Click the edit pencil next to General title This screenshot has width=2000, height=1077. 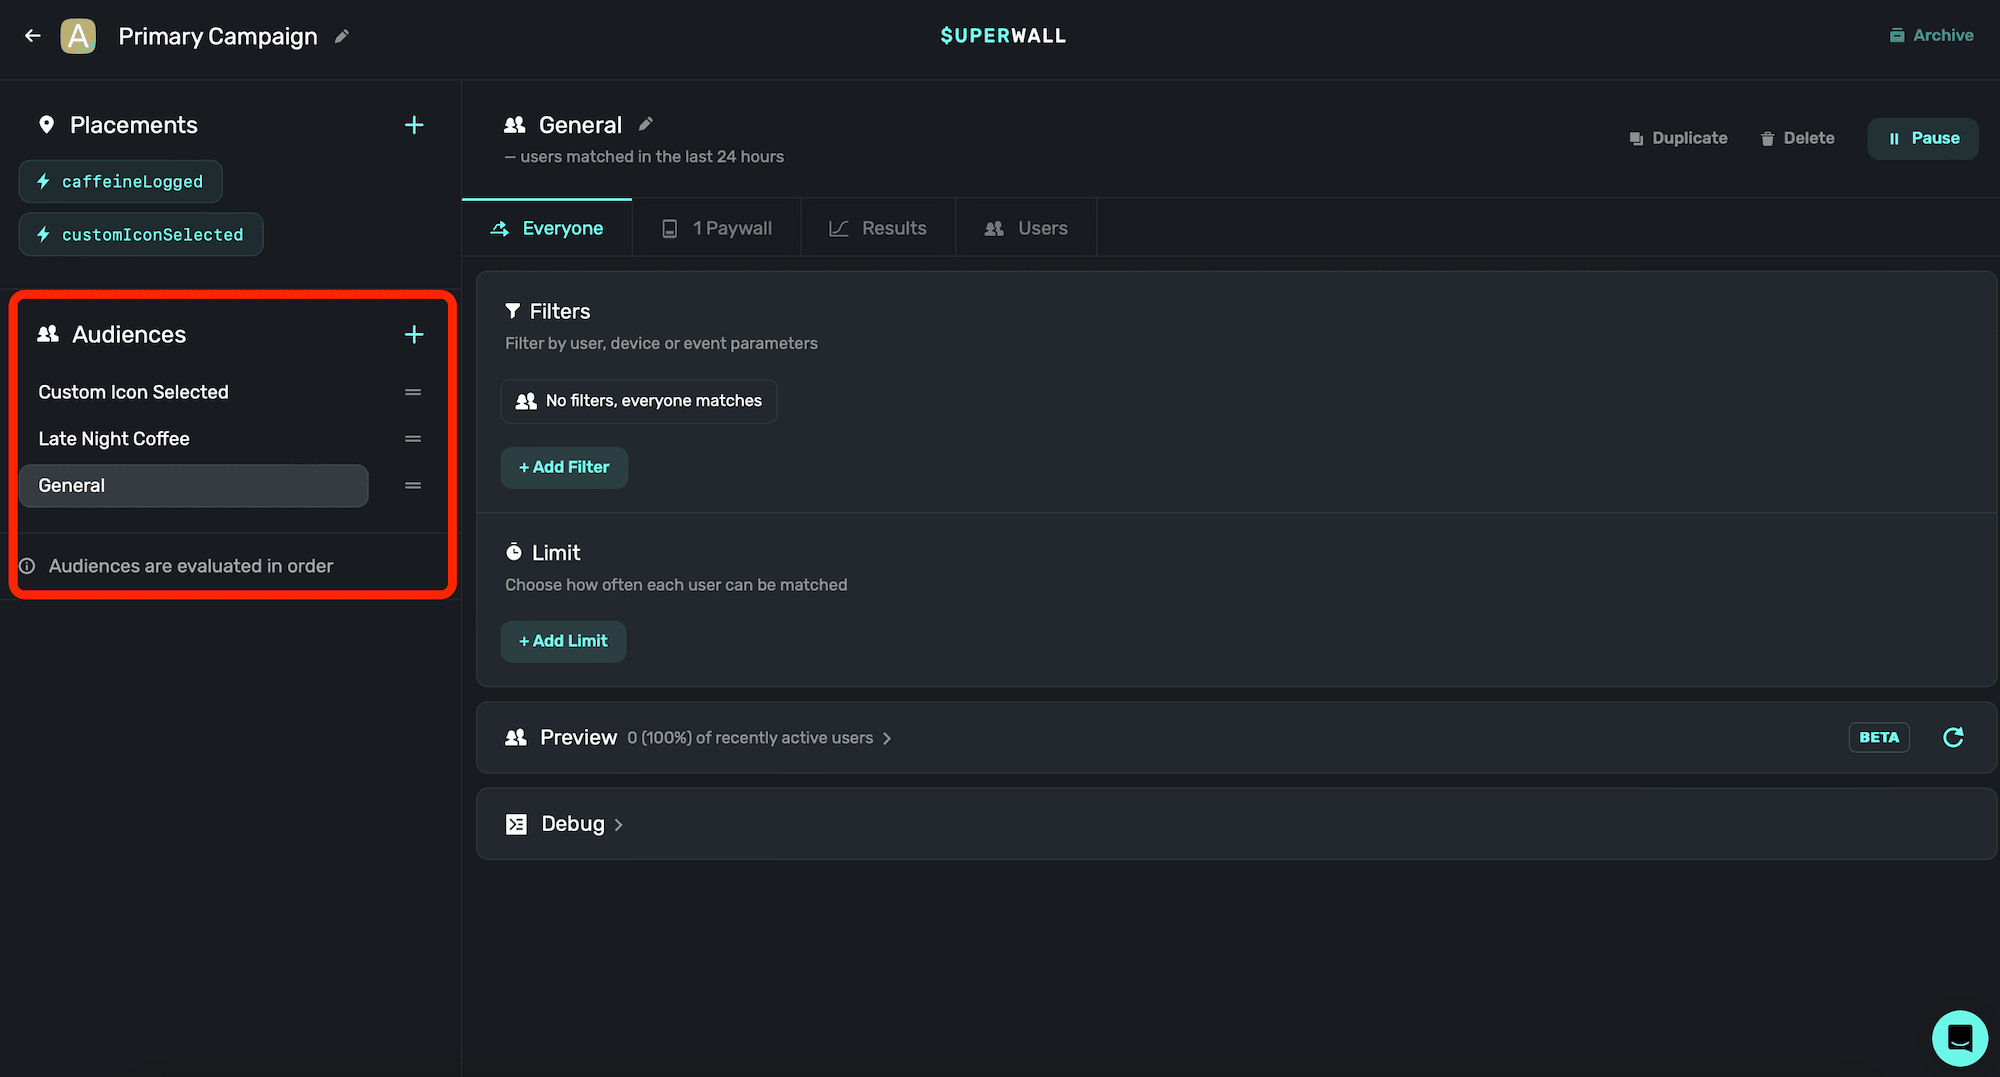tap(646, 124)
